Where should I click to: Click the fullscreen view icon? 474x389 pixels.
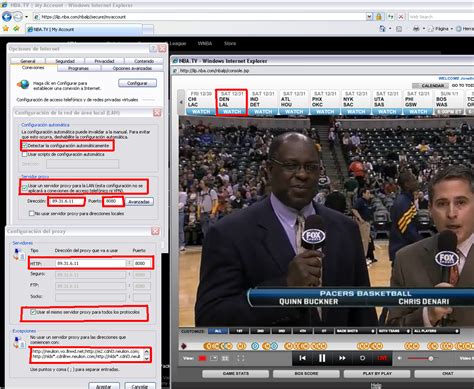241,358
